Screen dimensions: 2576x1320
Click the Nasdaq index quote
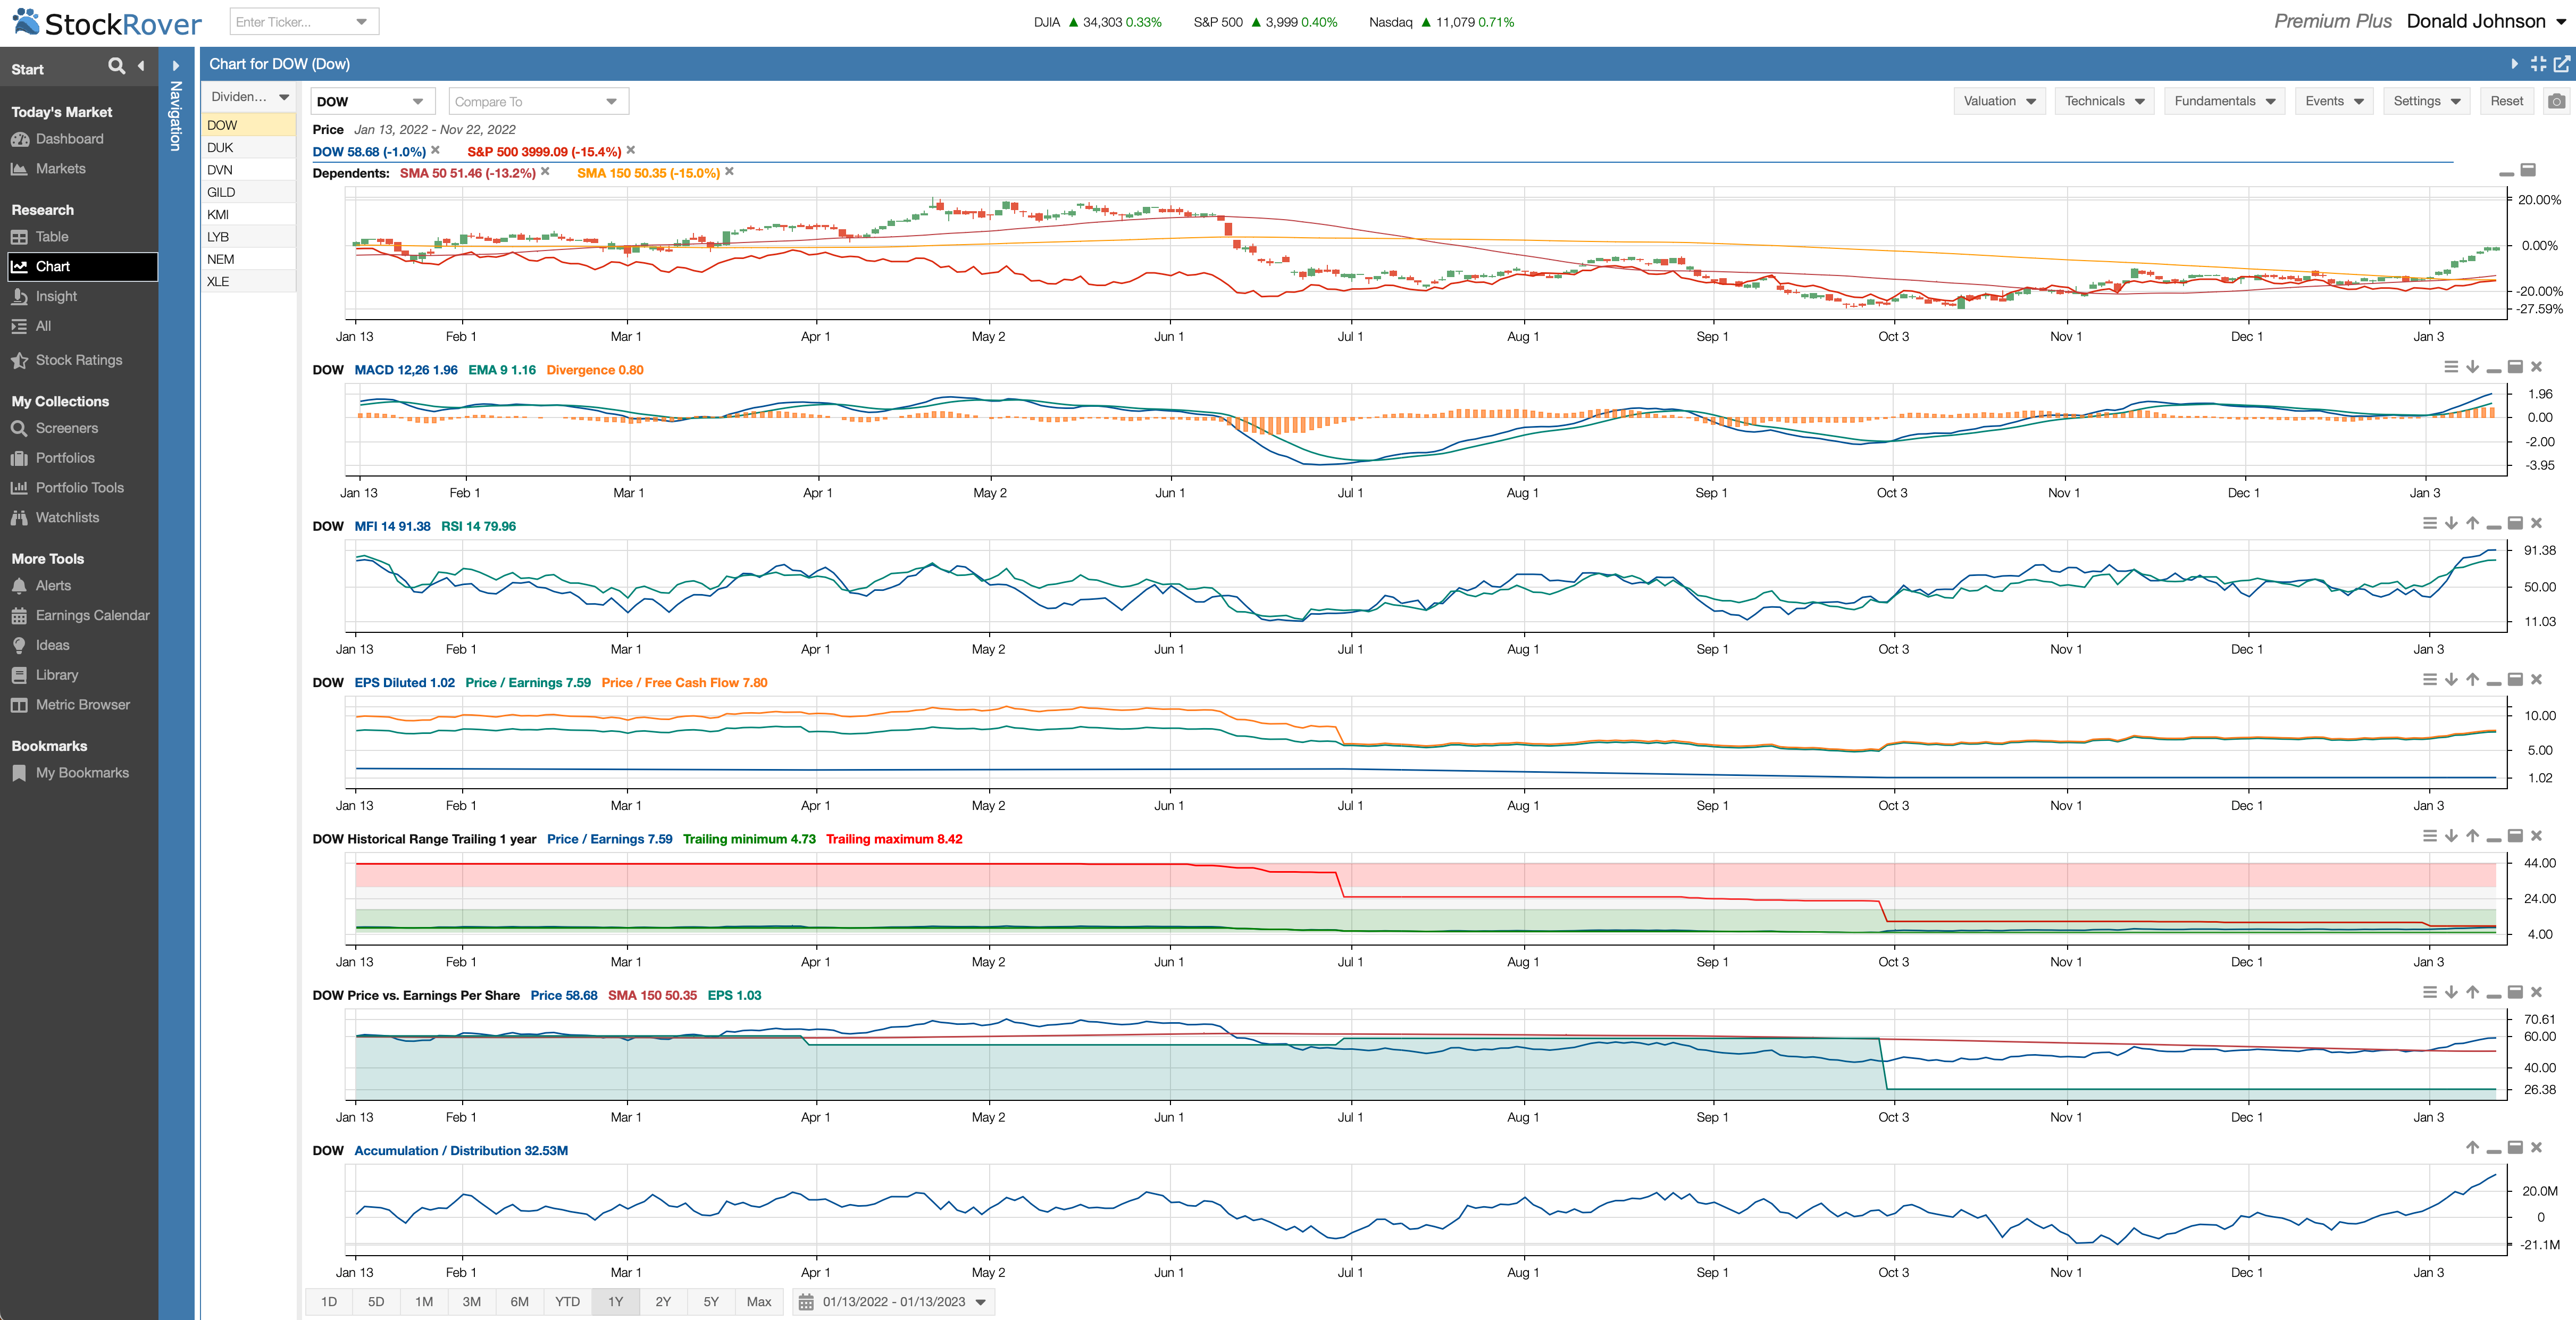(1441, 22)
